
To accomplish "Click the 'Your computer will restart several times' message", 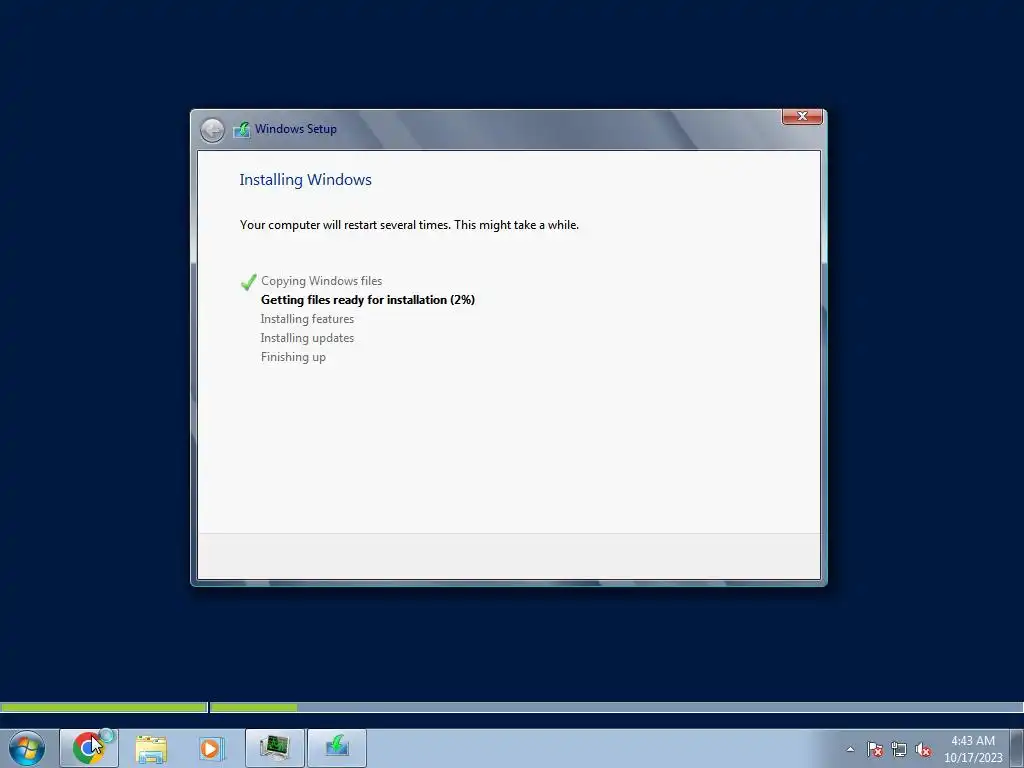I will pyautogui.click(x=409, y=225).
